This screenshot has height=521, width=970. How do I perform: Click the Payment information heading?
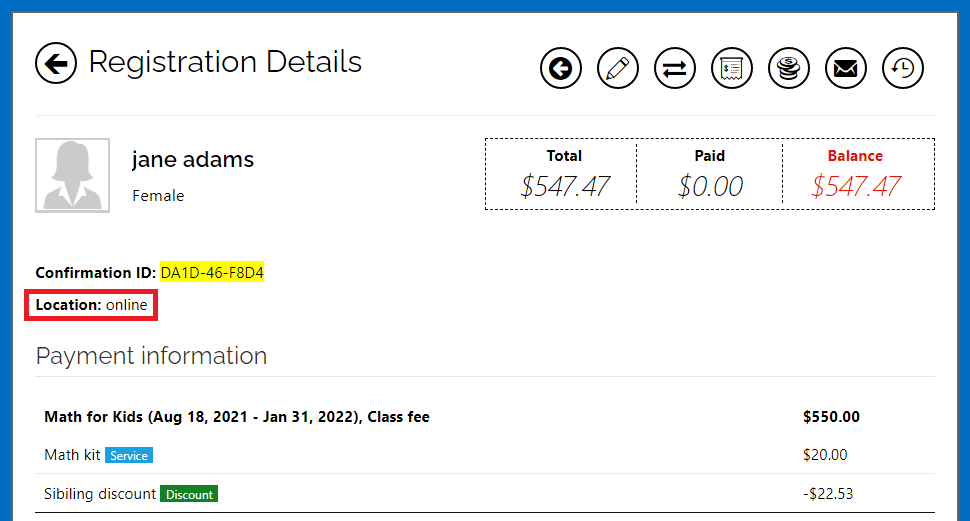151,356
